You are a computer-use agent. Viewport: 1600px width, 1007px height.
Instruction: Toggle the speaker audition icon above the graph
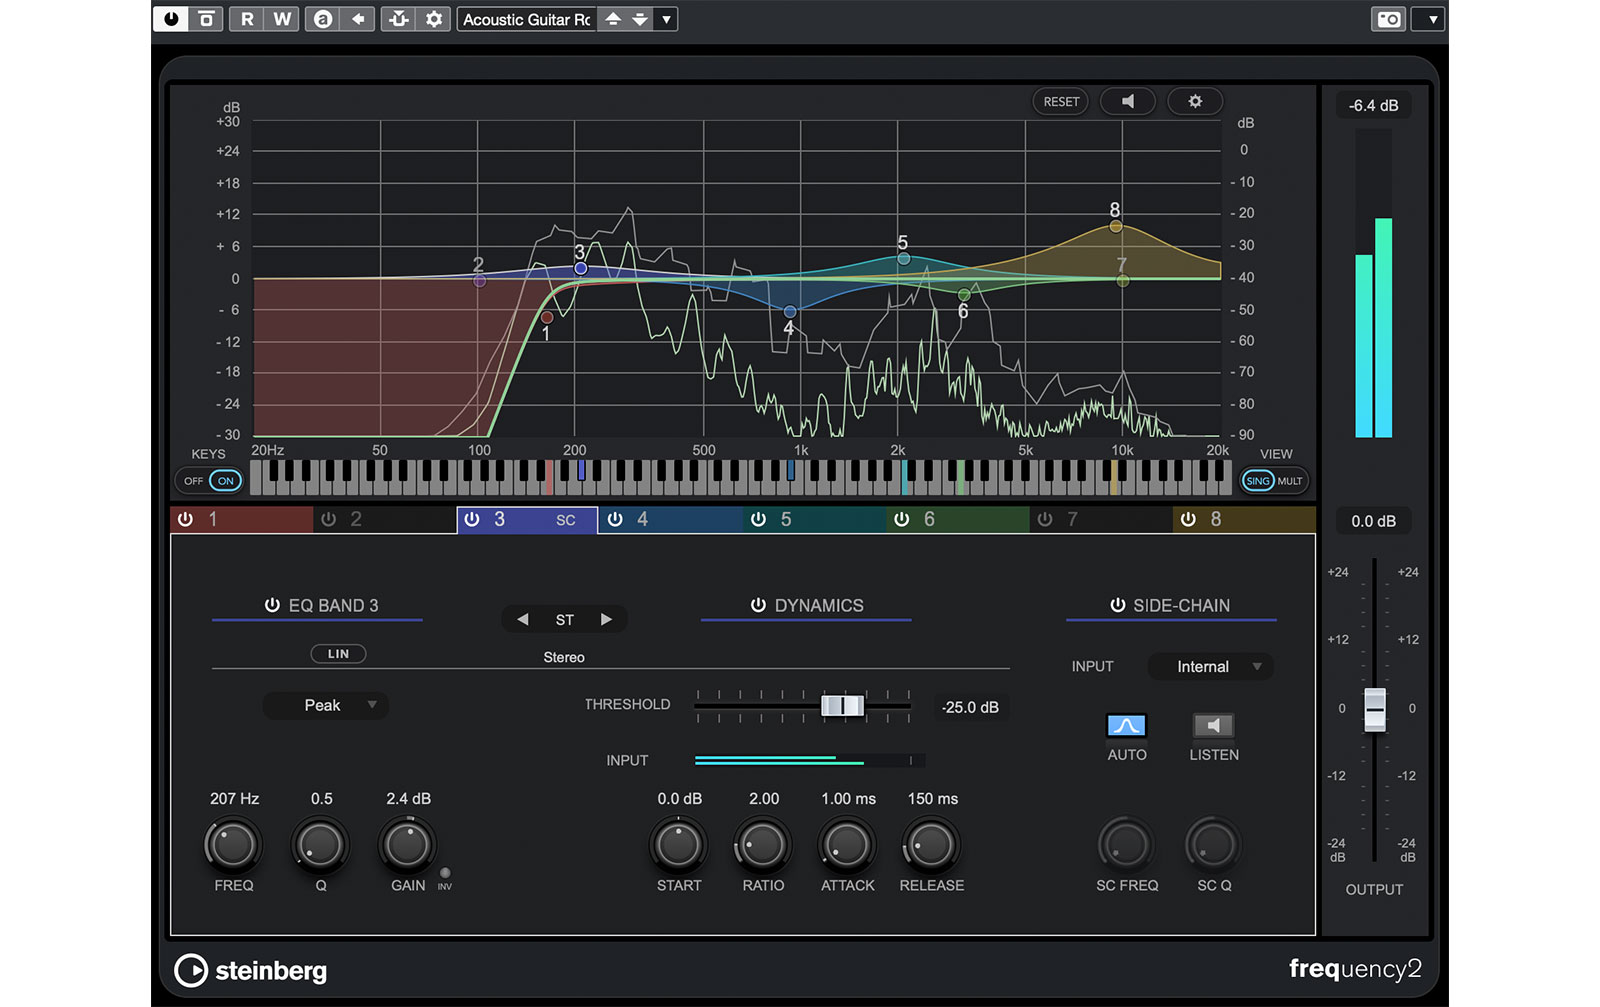tap(1128, 101)
